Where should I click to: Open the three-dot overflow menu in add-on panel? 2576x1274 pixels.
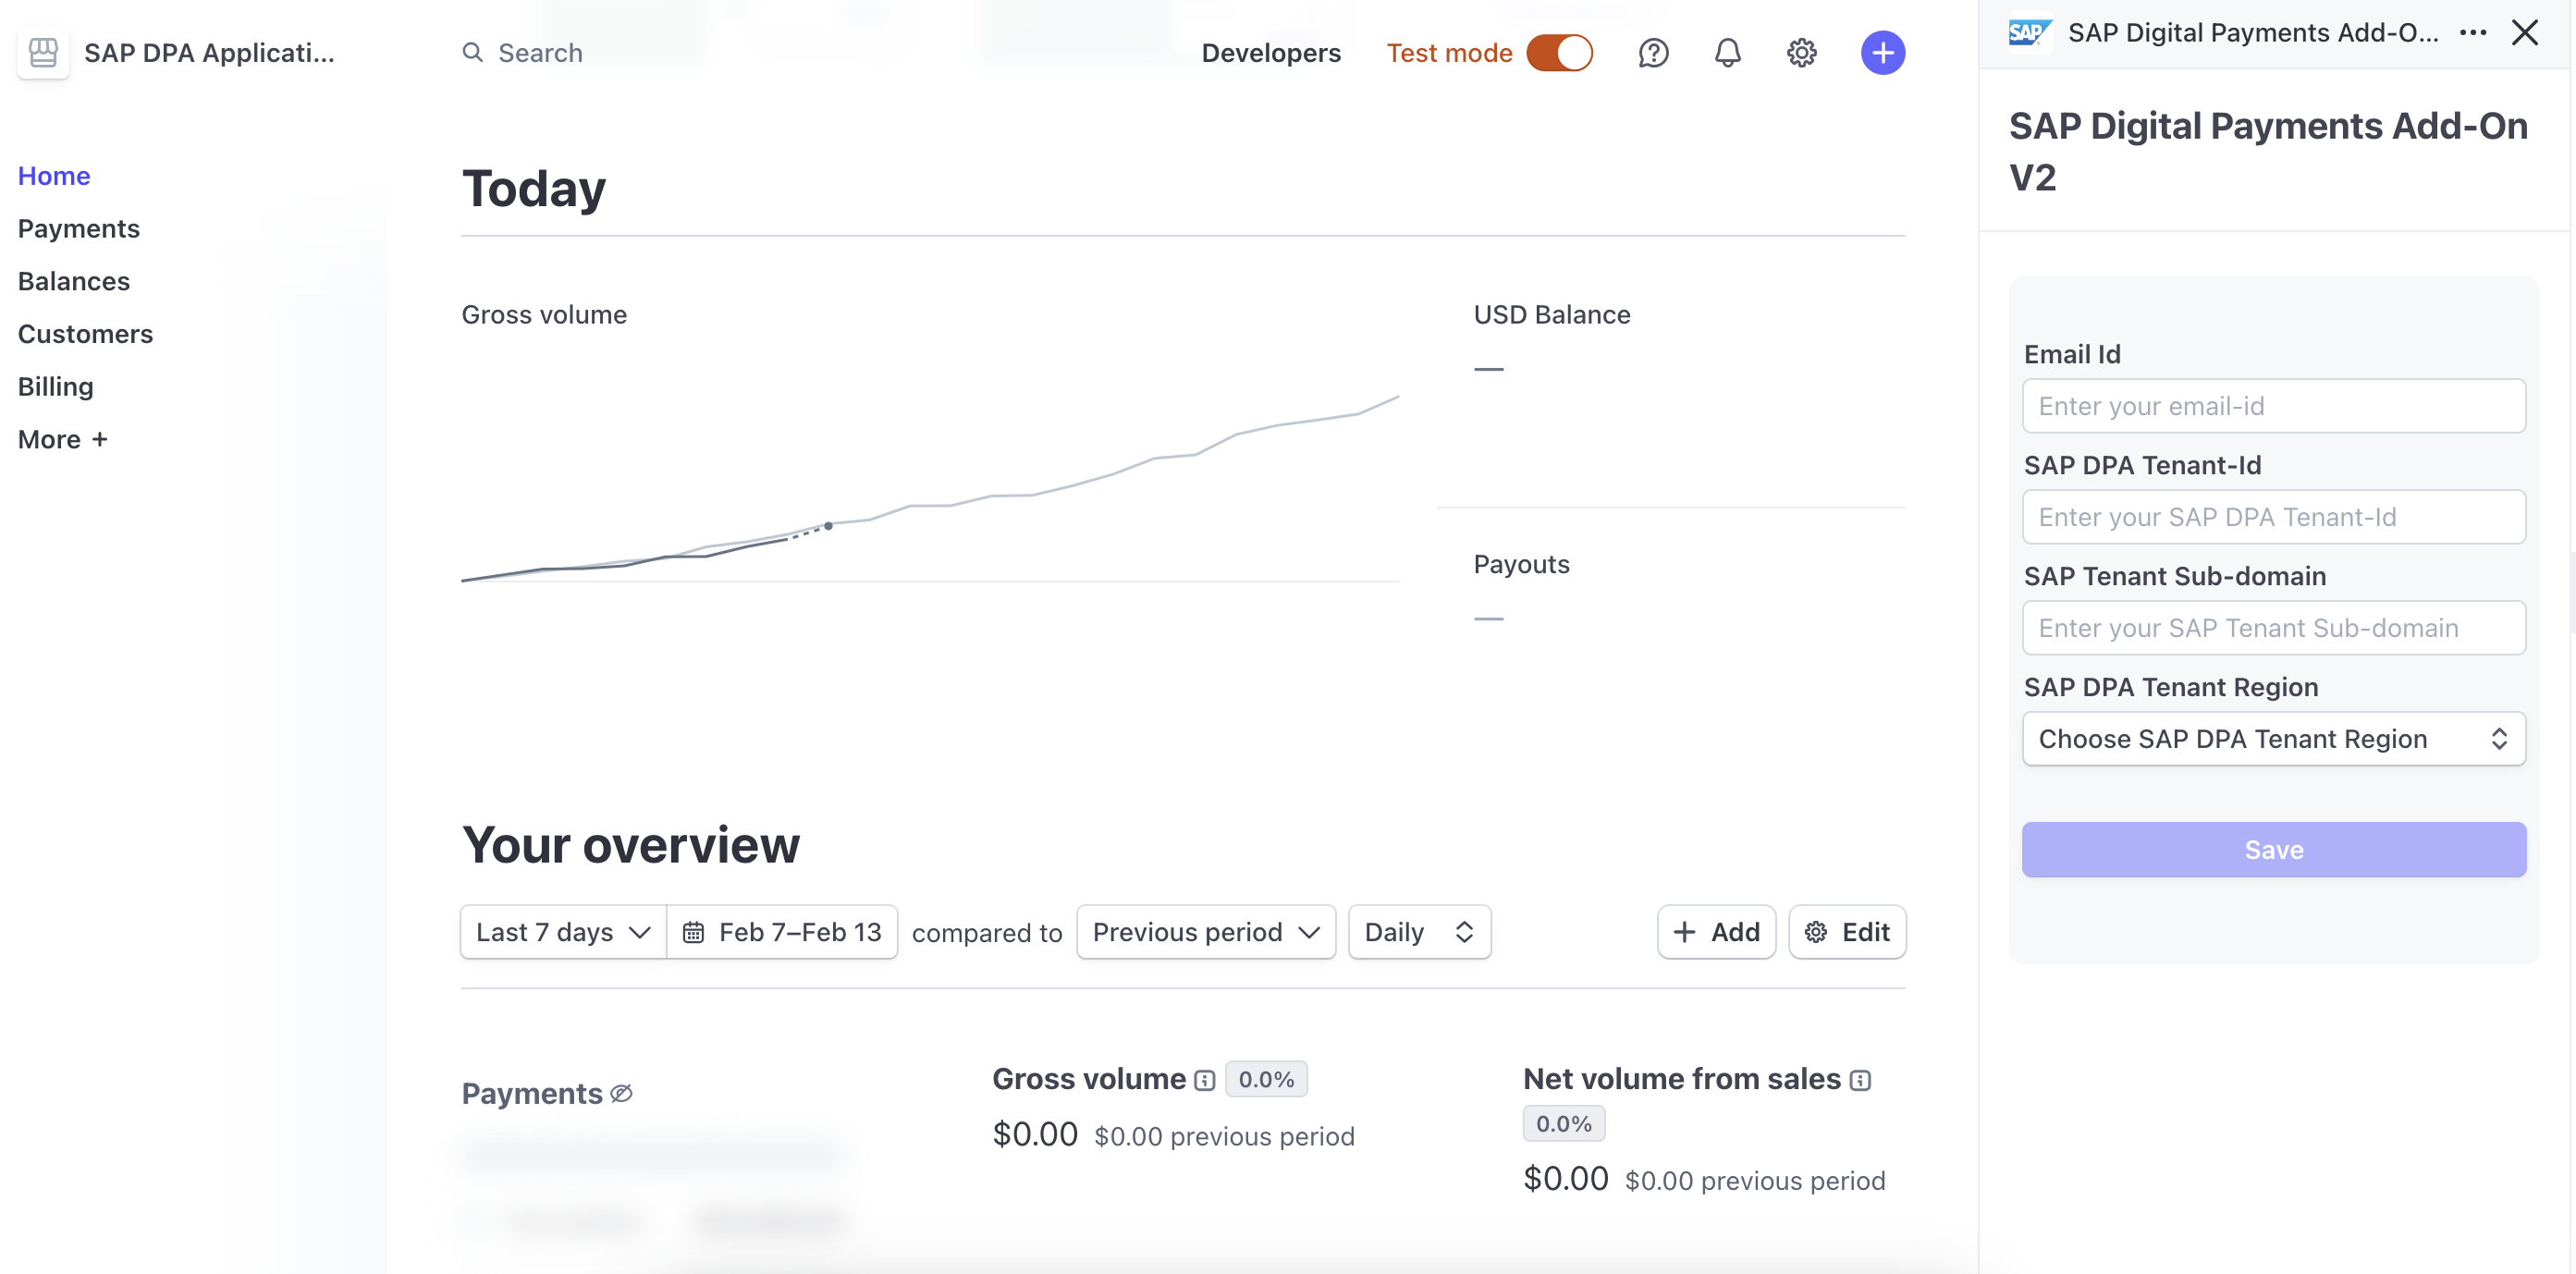(x=2474, y=32)
